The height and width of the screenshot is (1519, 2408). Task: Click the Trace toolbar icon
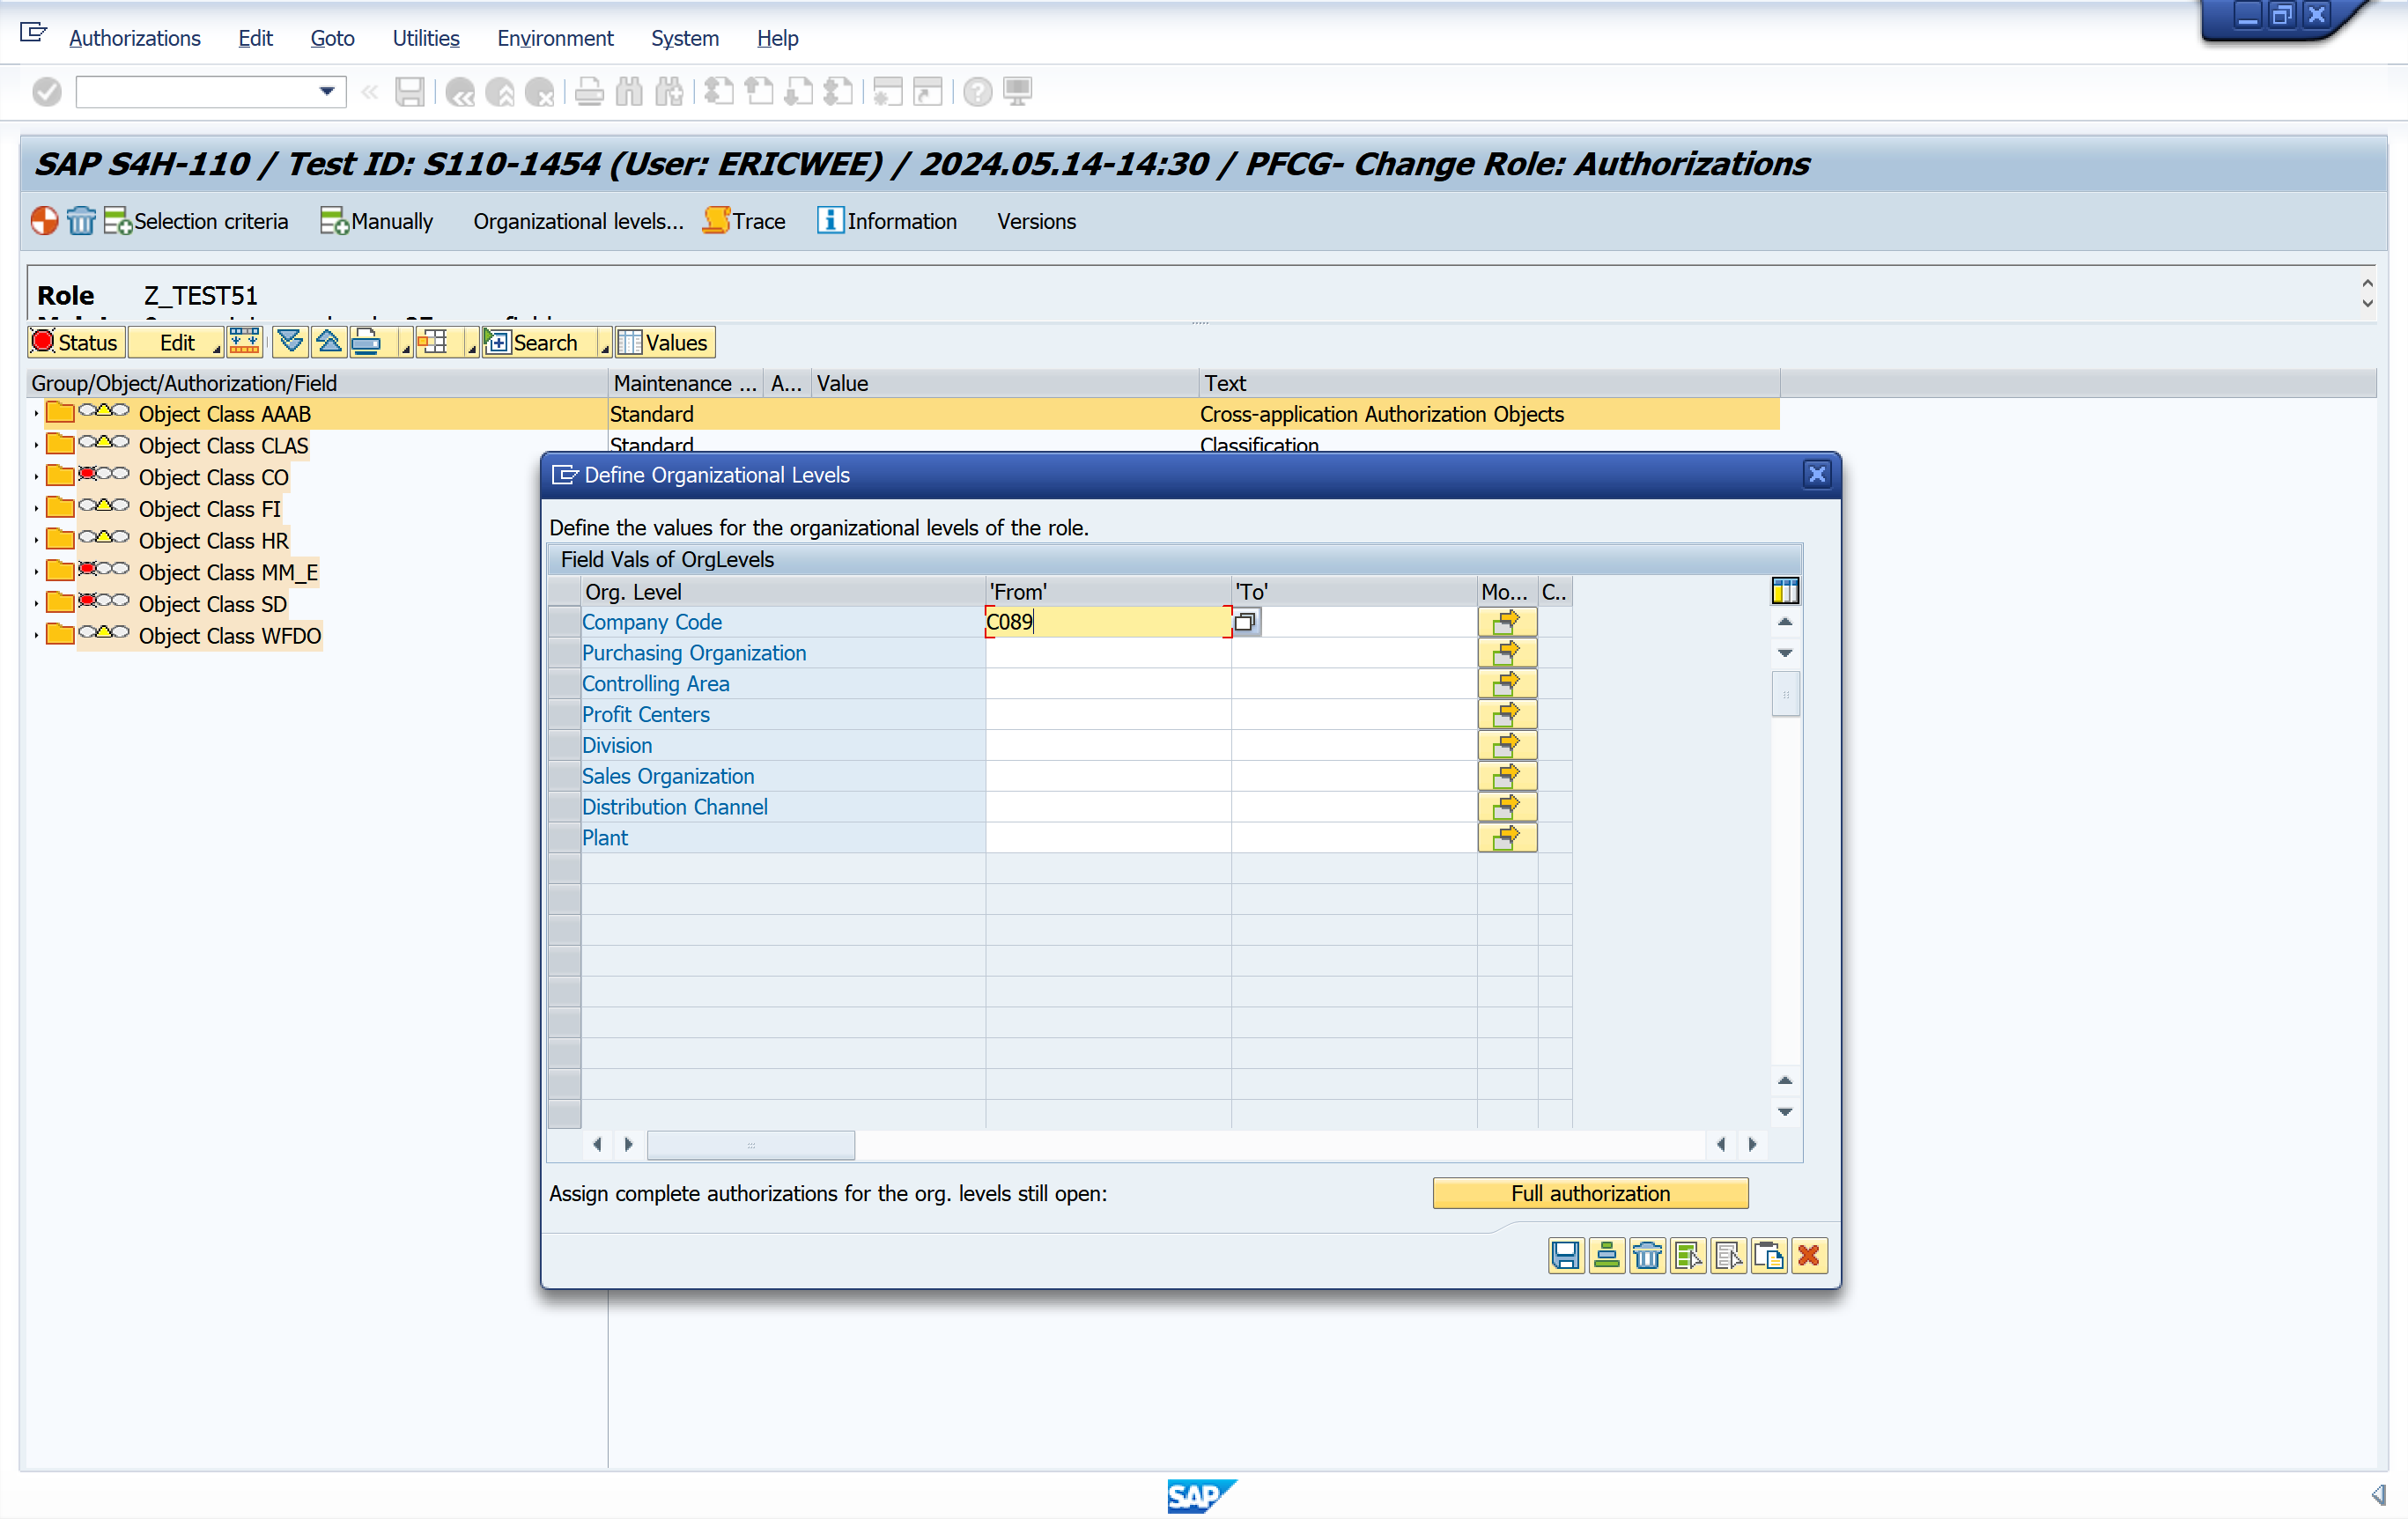tap(716, 221)
